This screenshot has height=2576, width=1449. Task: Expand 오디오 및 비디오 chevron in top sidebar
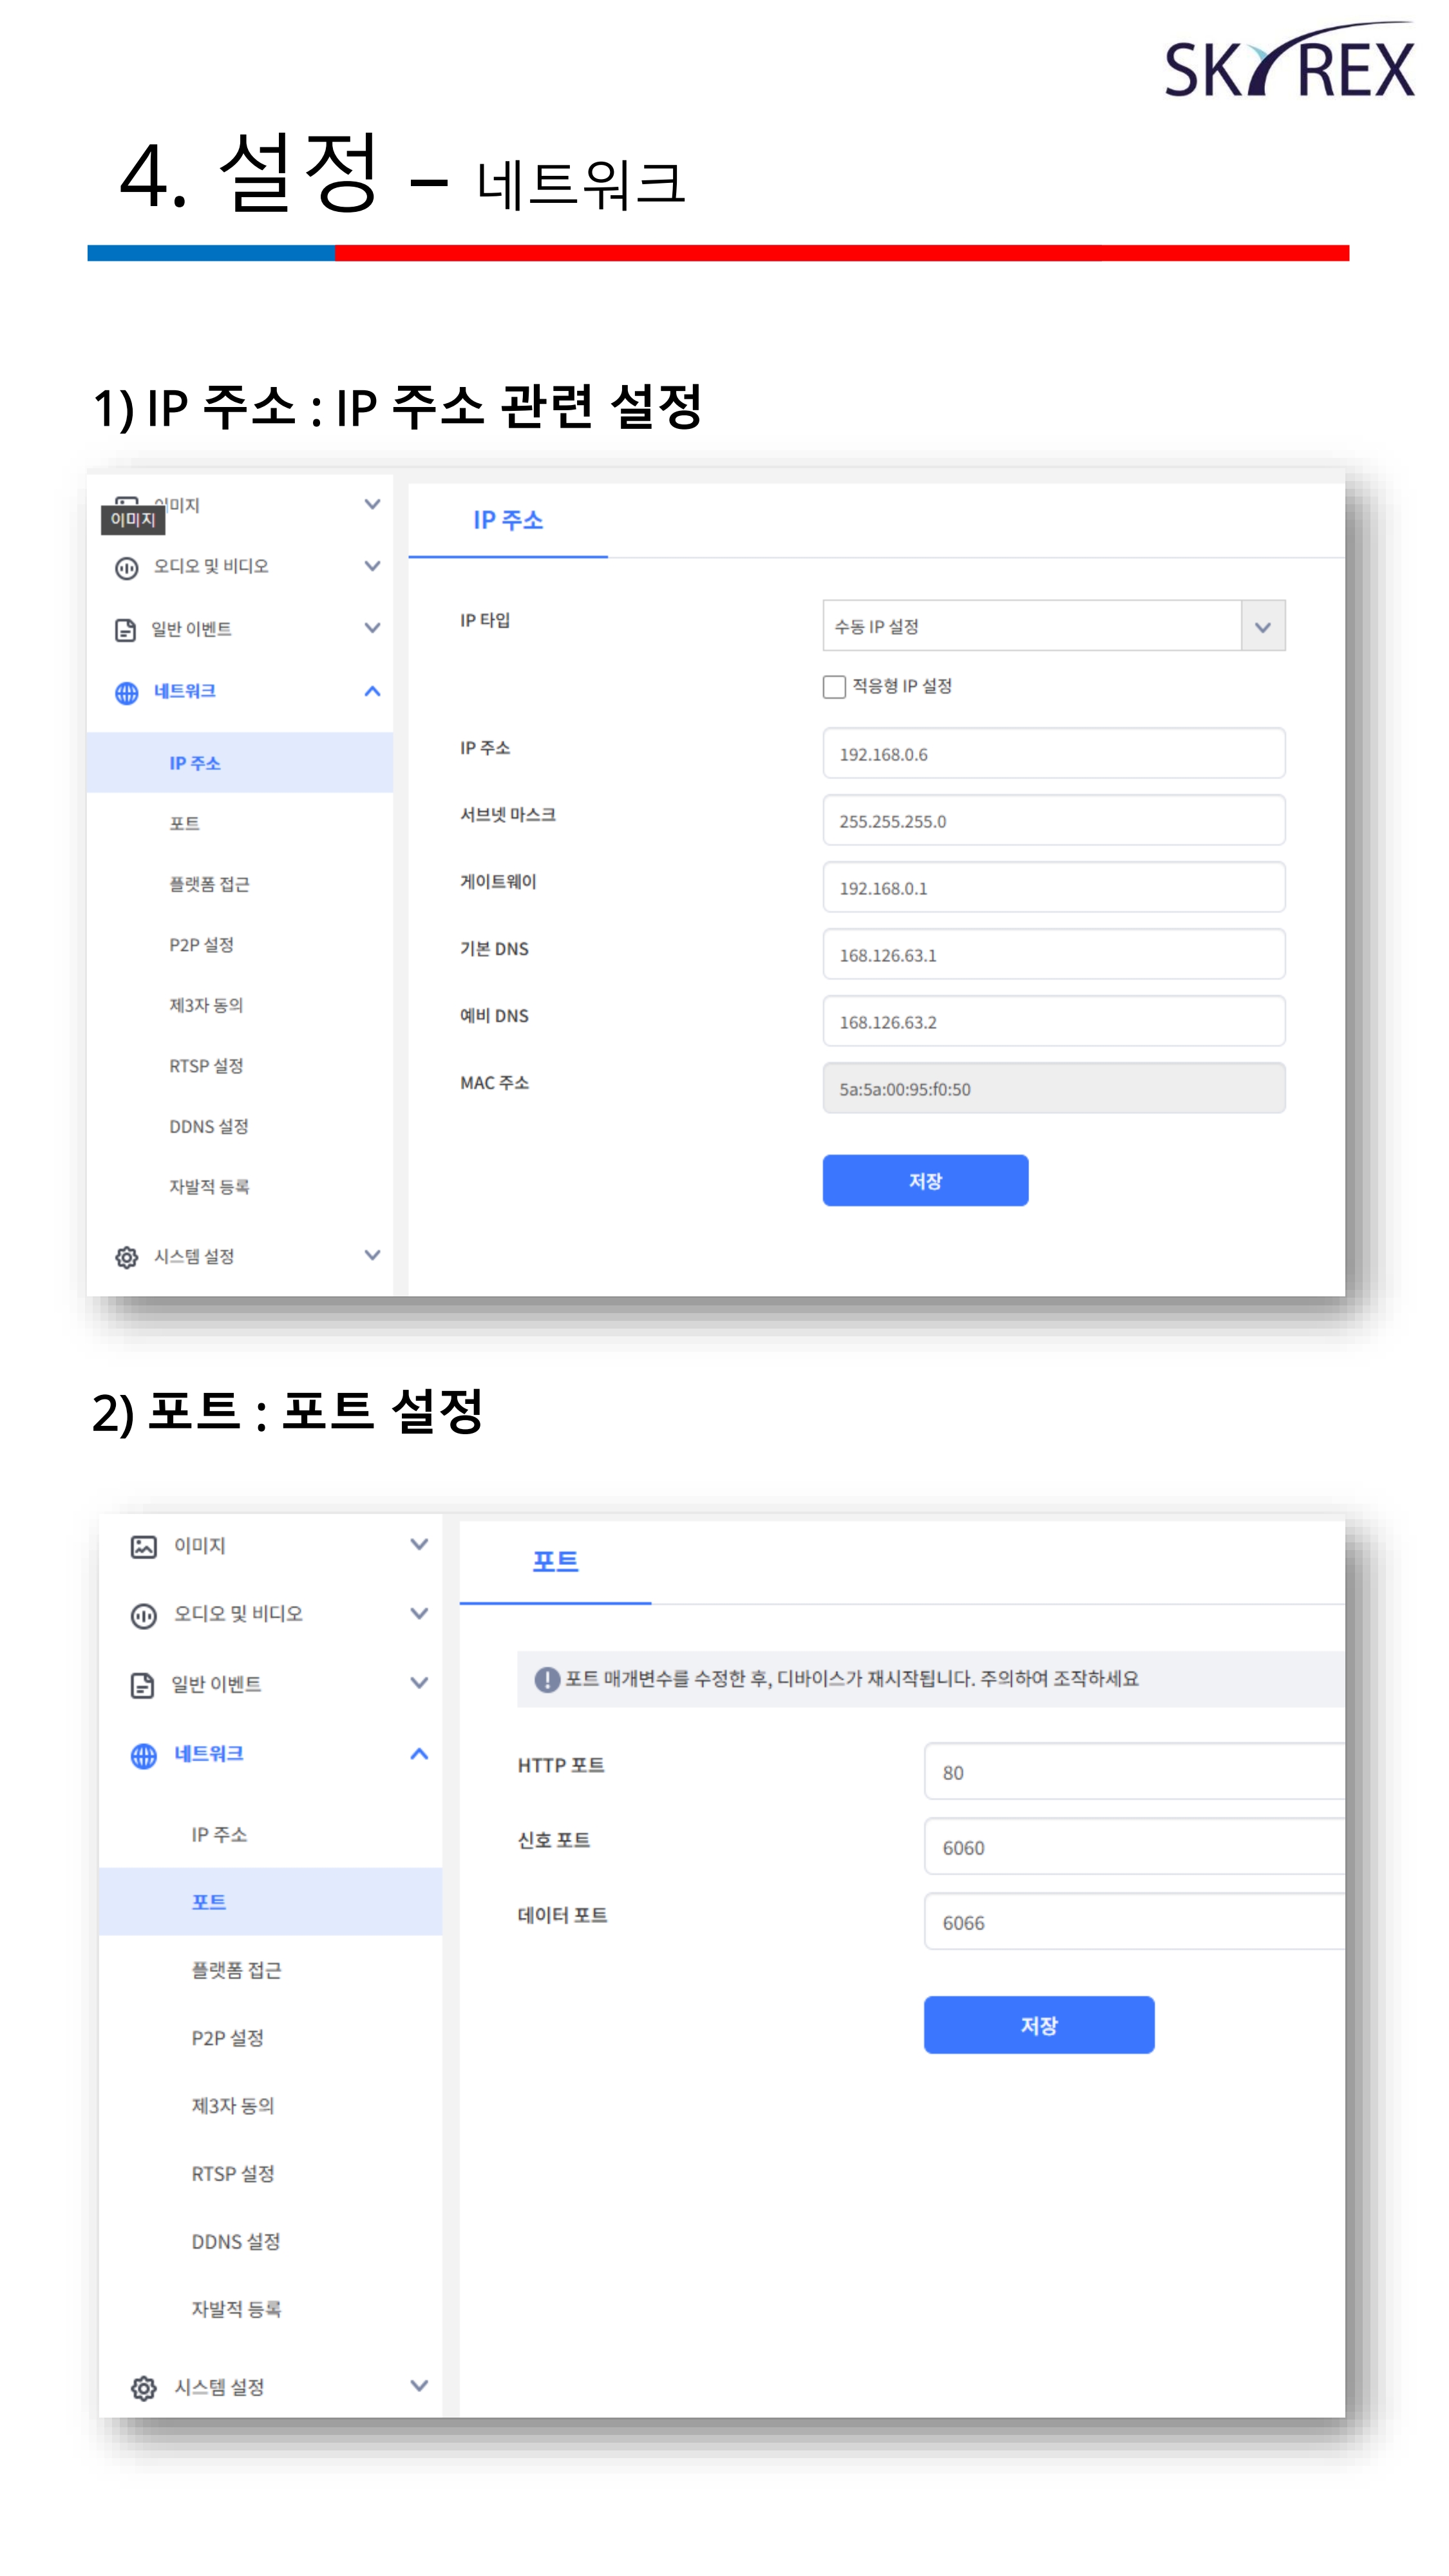coord(372,566)
